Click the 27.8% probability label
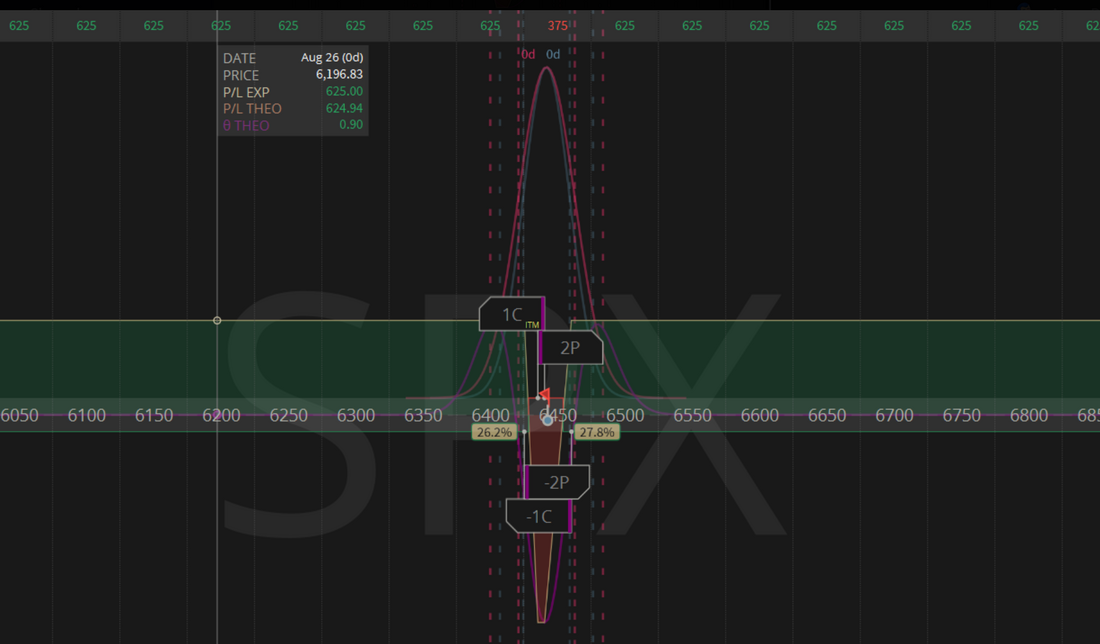1100x644 pixels. tap(596, 432)
